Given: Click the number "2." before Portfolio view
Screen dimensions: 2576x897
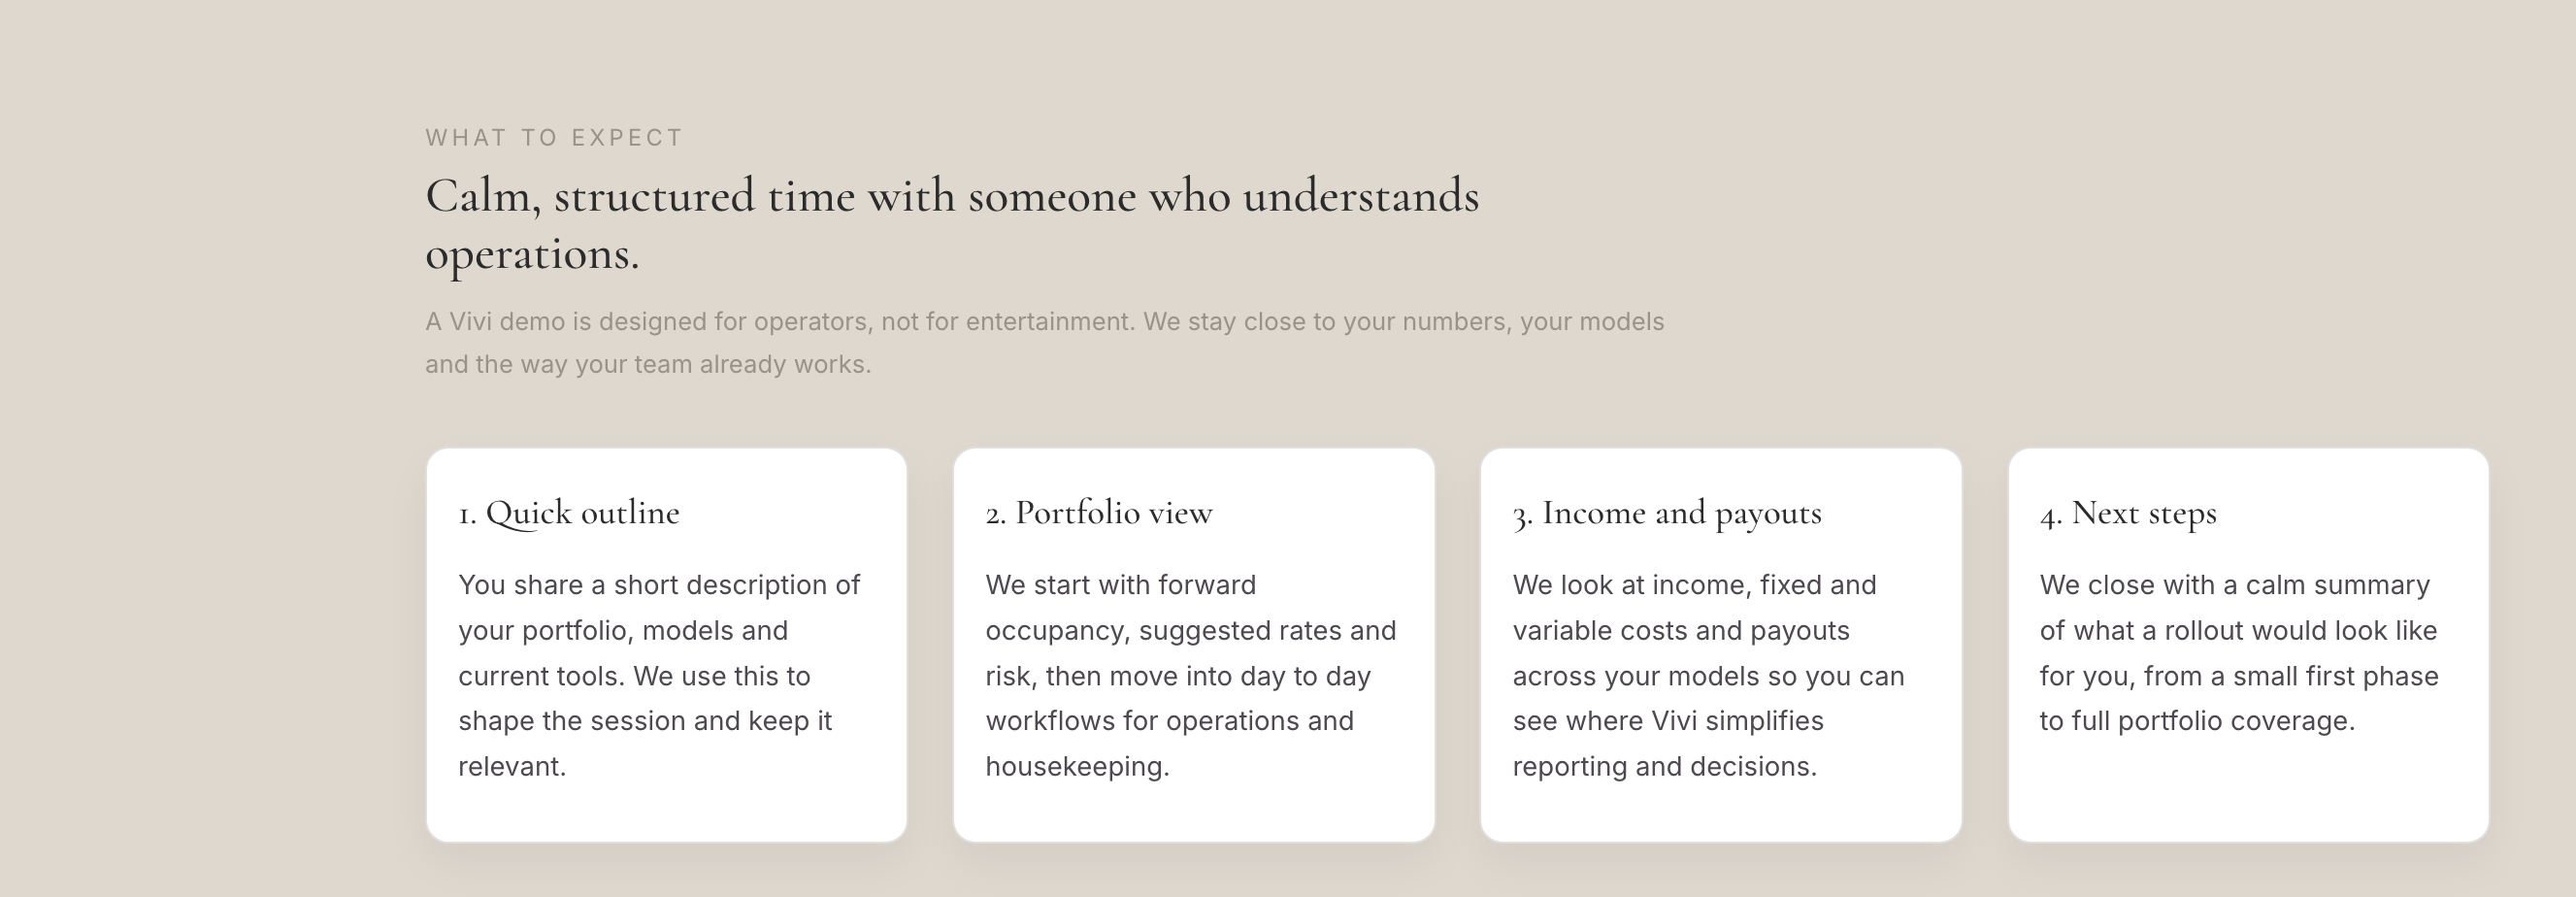Looking at the screenshot, I should pos(995,515).
